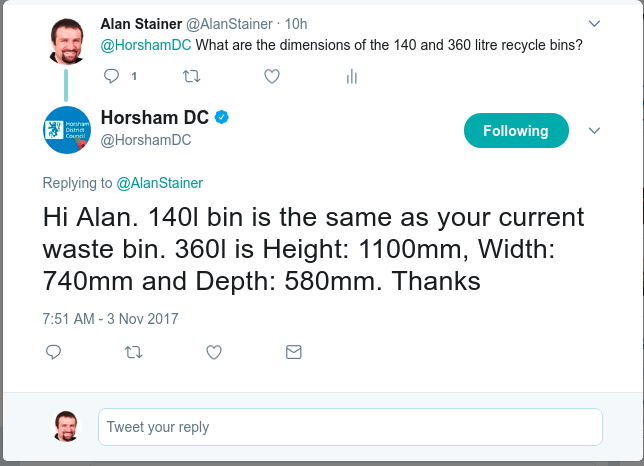Send Horsham DC tweet via direct message envelope
This screenshot has height=466, width=644.
[294, 352]
